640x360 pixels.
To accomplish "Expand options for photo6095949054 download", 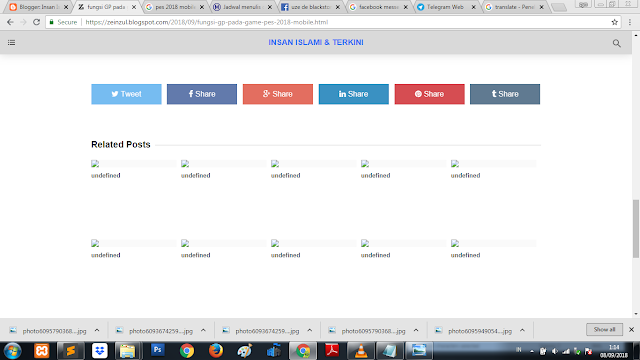I will (522, 331).
